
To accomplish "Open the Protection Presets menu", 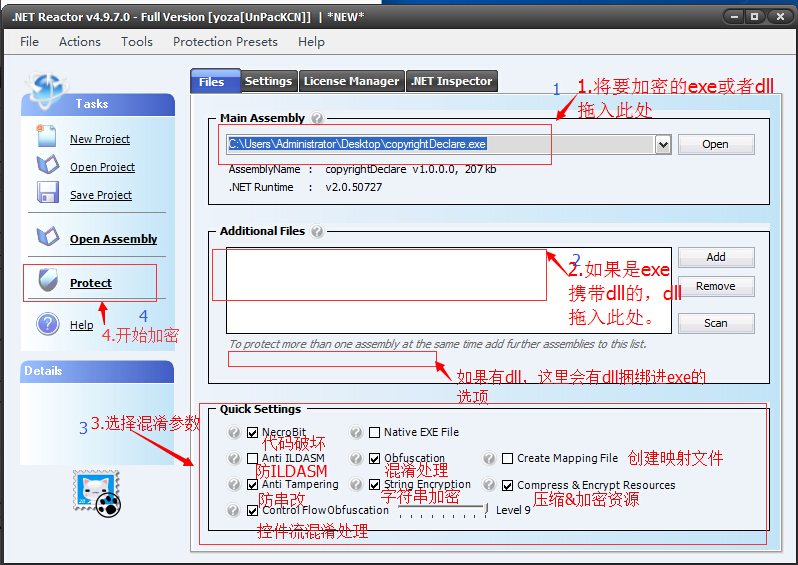I will click(225, 42).
